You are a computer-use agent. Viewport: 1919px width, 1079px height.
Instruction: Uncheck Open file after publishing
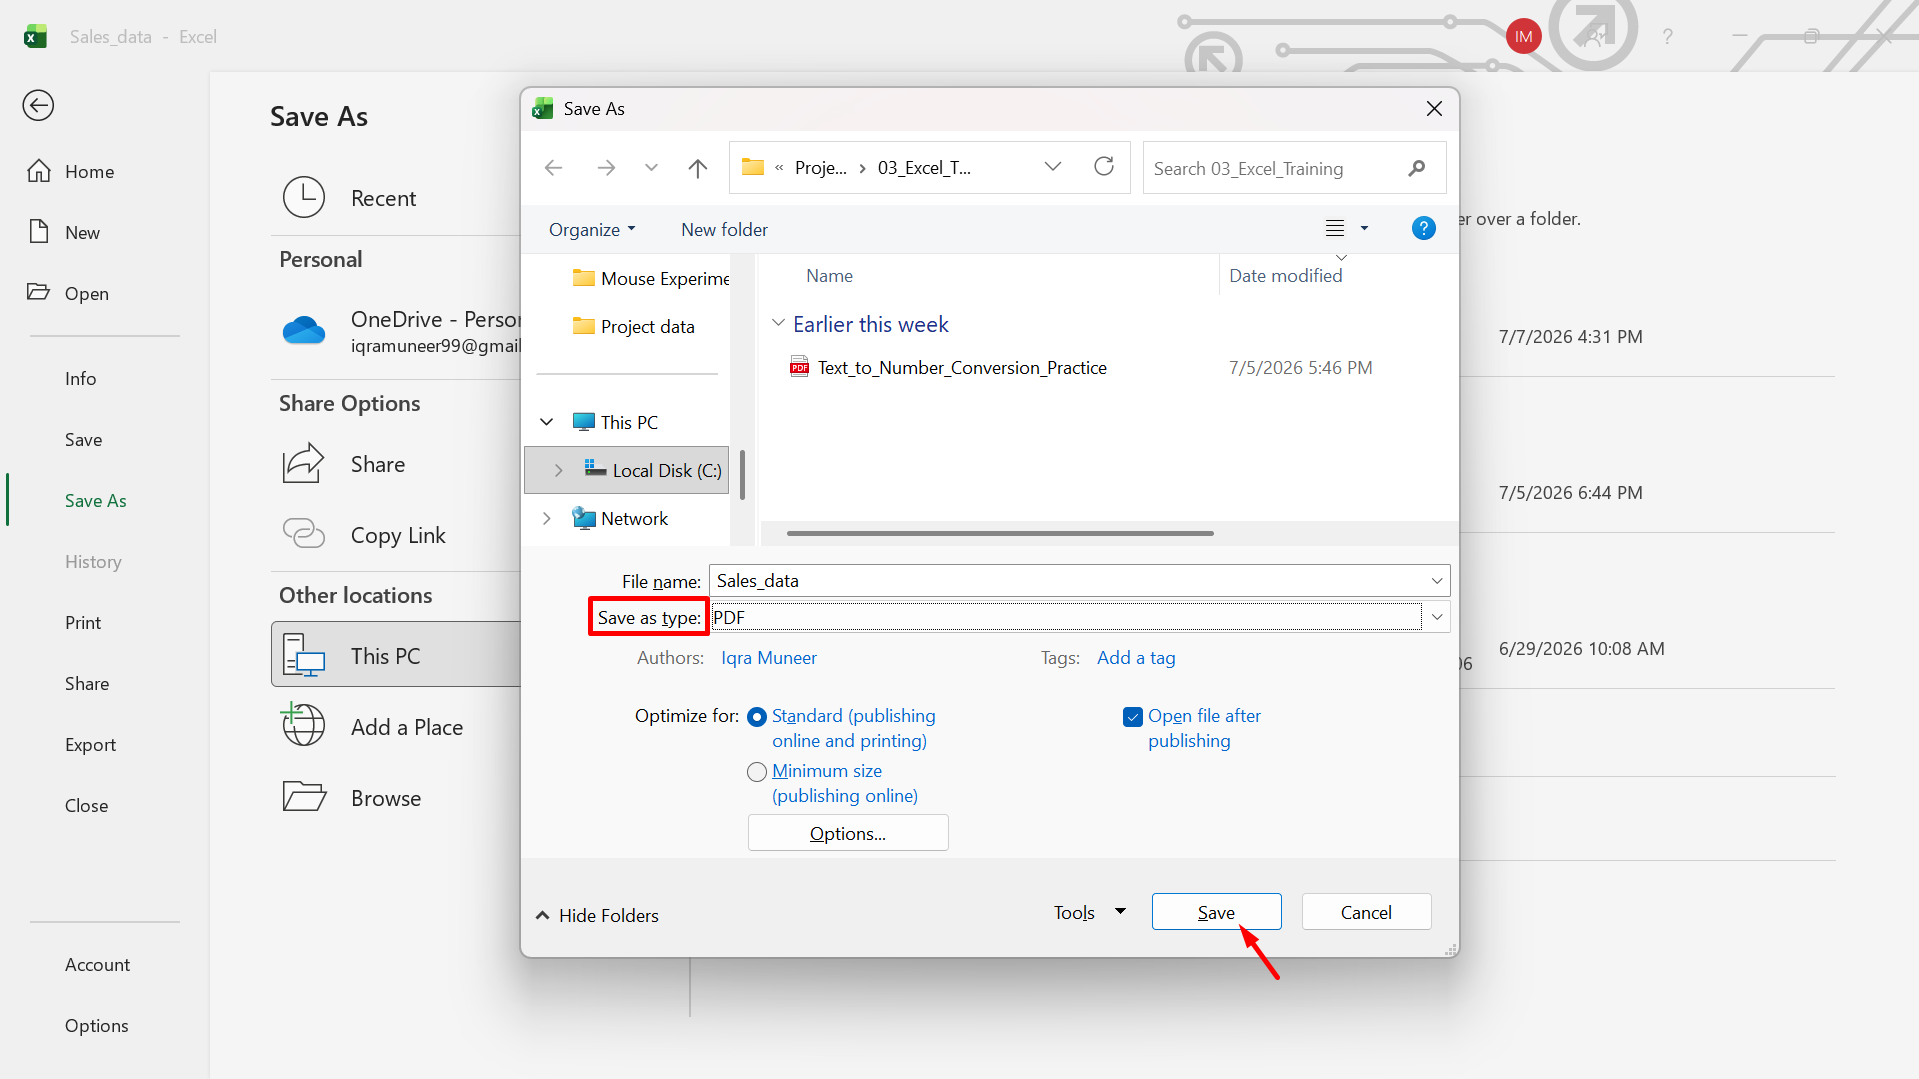pos(1132,716)
